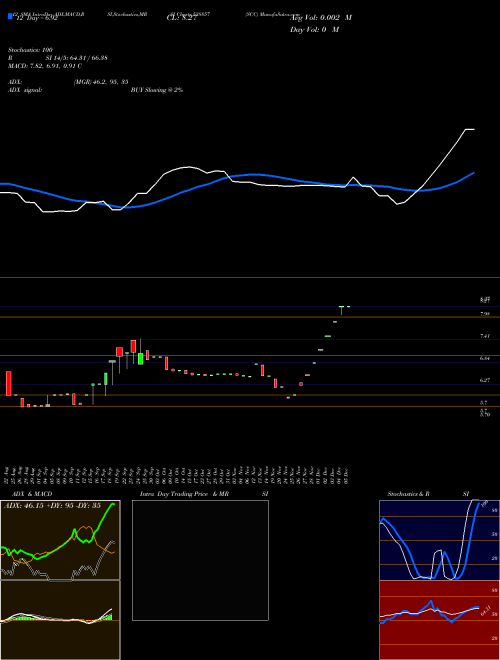Open the red RSI indicator panel
Image resolution: width=500 pixels, height=660 pixels.
point(439,620)
